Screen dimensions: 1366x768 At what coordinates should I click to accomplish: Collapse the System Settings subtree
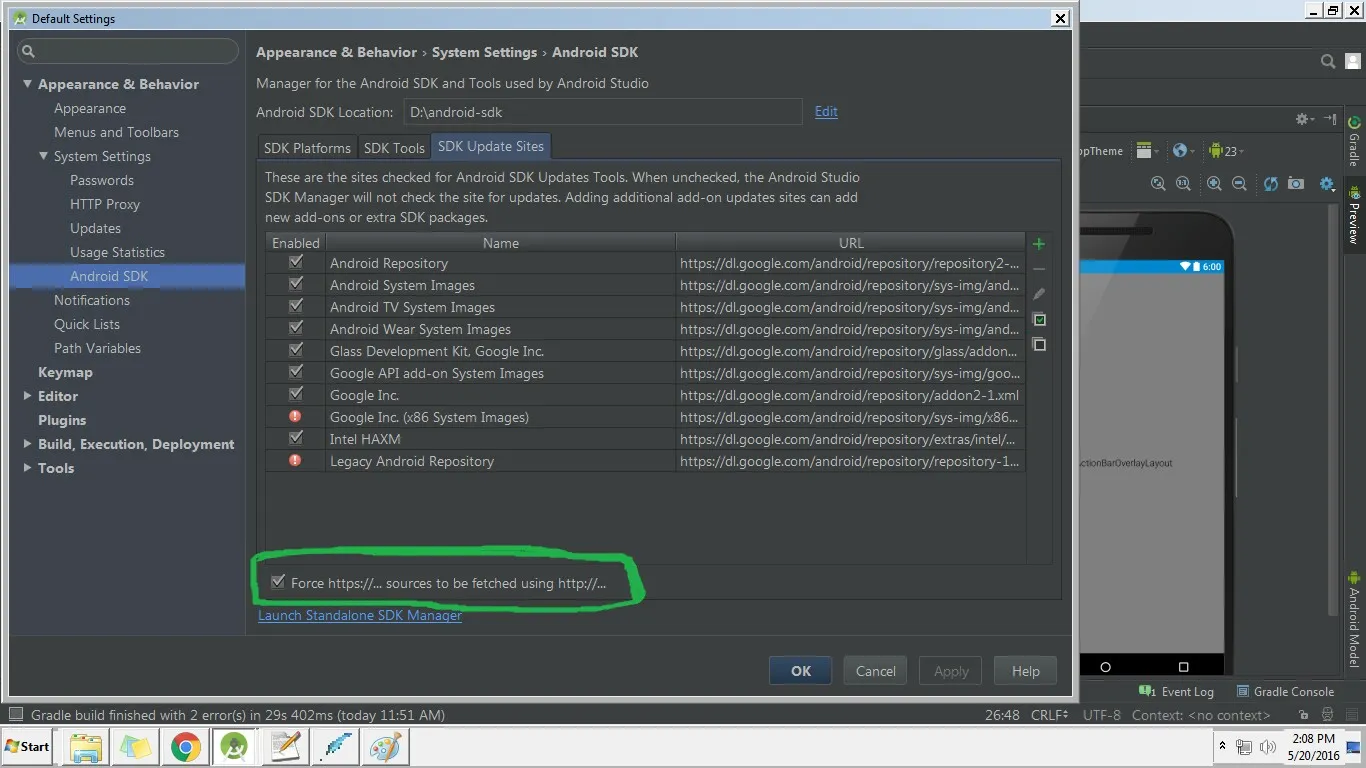(44, 156)
